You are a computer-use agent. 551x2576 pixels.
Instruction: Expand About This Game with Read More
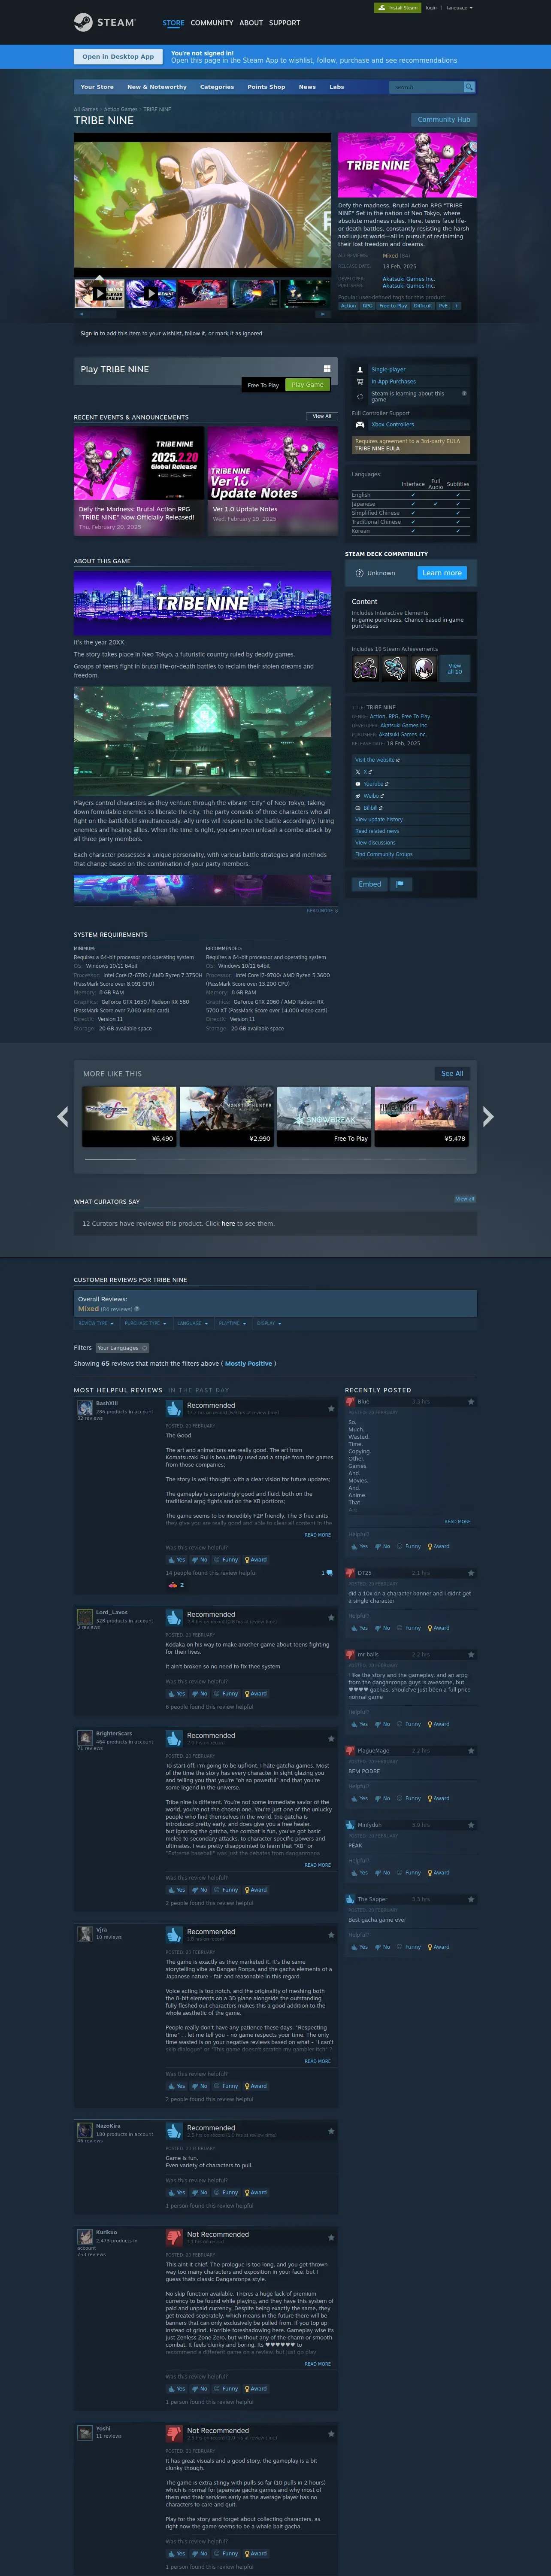coord(322,911)
